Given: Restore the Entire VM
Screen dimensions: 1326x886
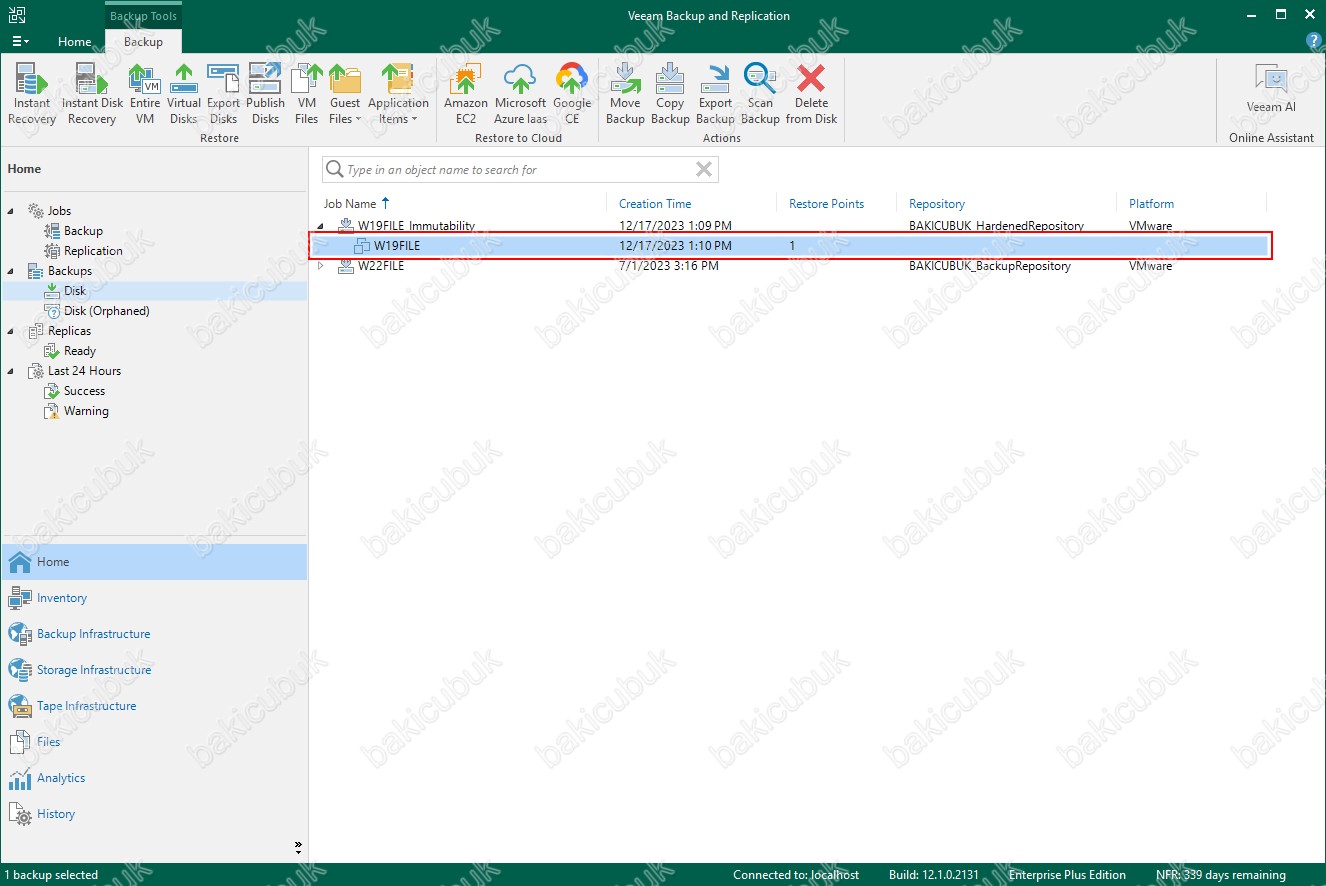Looking at the screenshot, I should pos(145,94).
